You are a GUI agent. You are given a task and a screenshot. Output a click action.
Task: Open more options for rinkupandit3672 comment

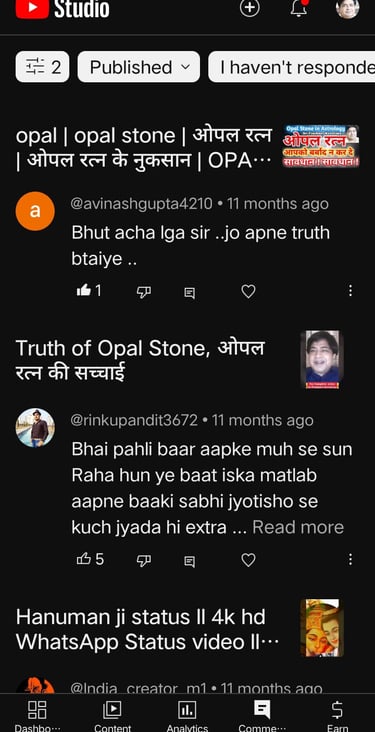(350, 559)
